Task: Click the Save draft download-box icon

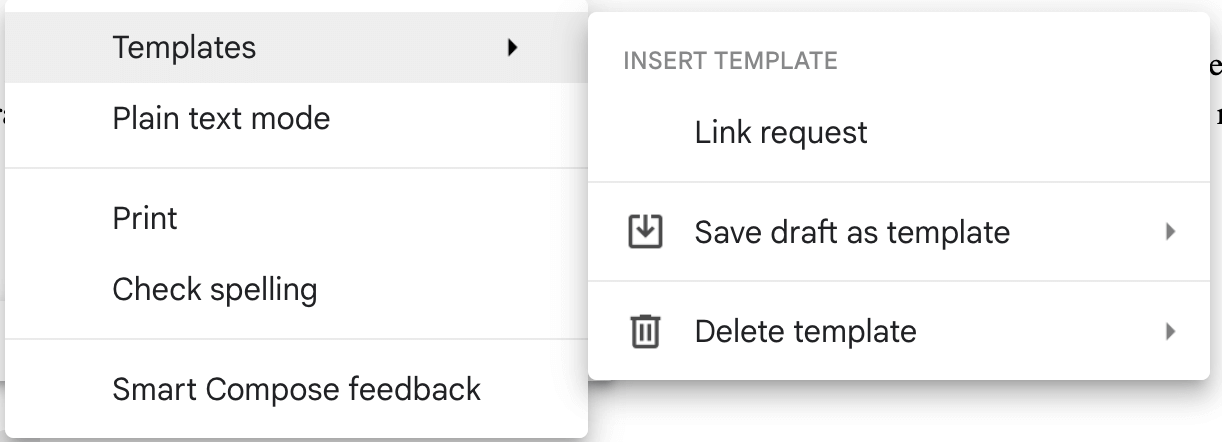Action: pos(645,232)
